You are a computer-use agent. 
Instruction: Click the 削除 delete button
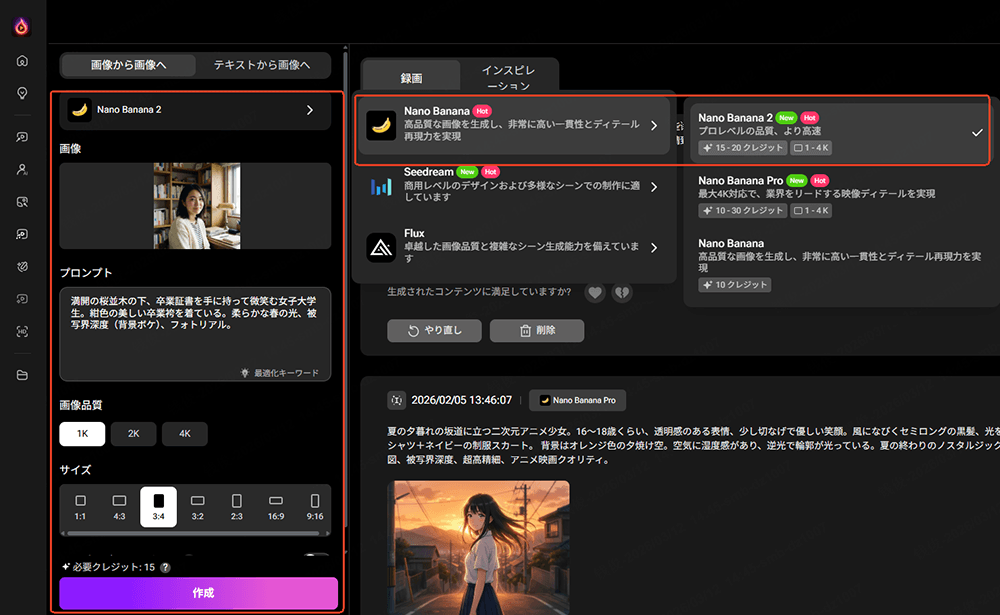[537, 331]
